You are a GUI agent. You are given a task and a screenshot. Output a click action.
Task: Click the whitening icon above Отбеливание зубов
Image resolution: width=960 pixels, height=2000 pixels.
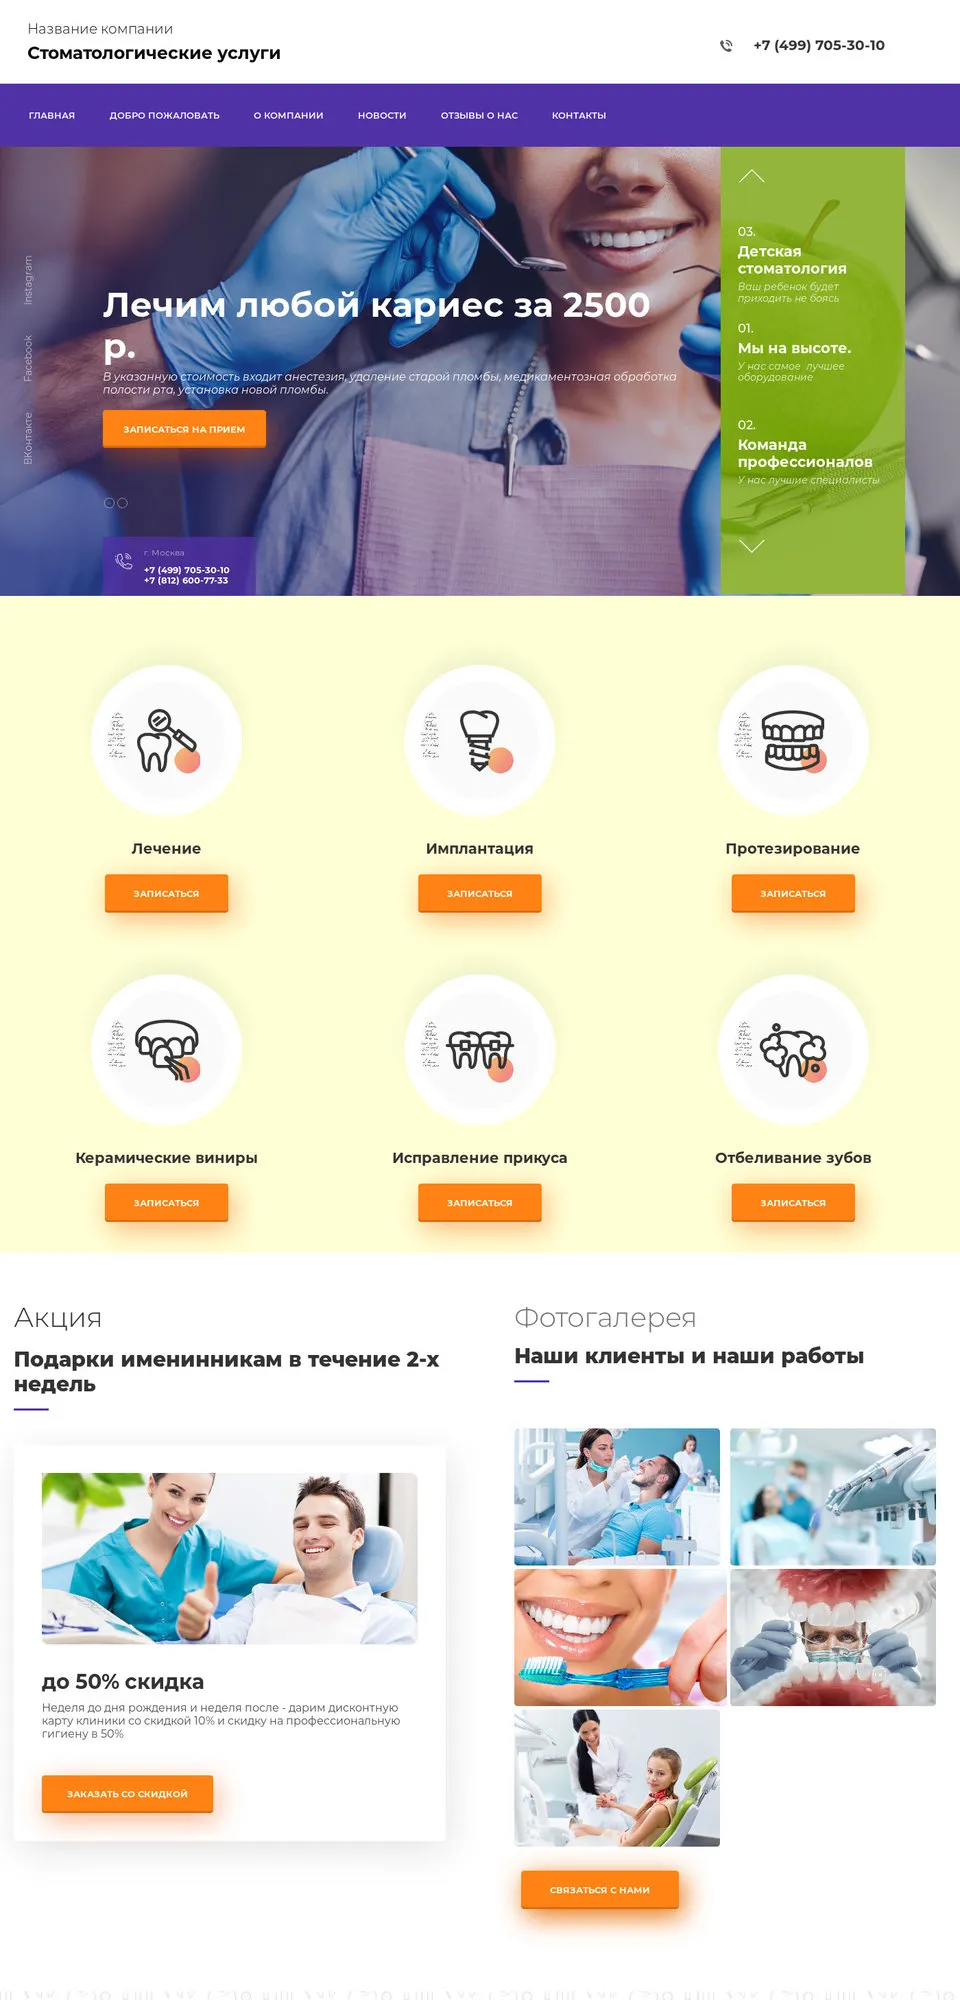(794, 1050)
